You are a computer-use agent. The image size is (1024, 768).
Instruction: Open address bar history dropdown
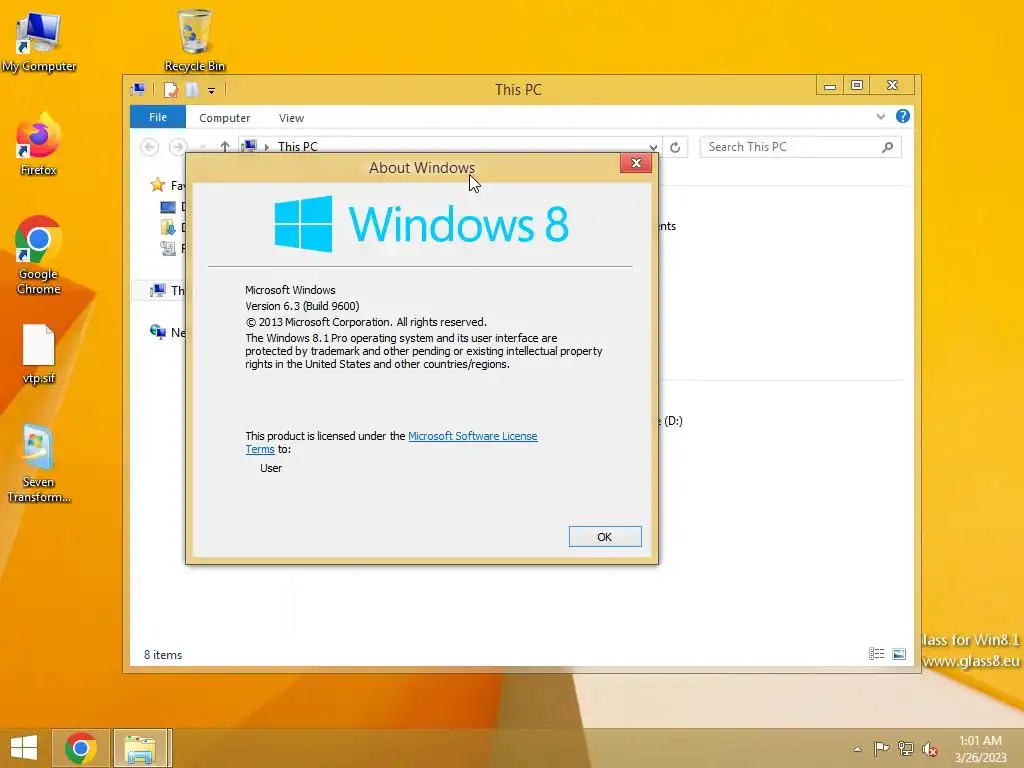pos(652,147)
